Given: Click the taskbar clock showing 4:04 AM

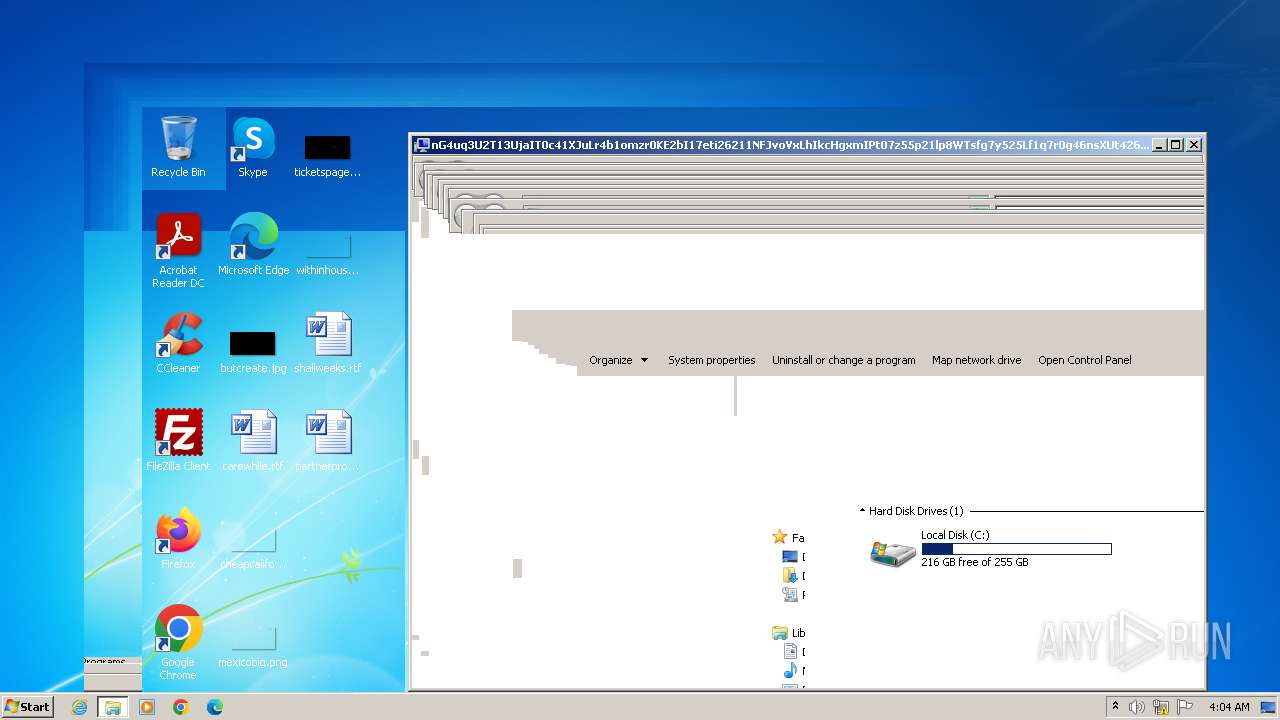Looking at the screenshot, I should point(1229,707).
